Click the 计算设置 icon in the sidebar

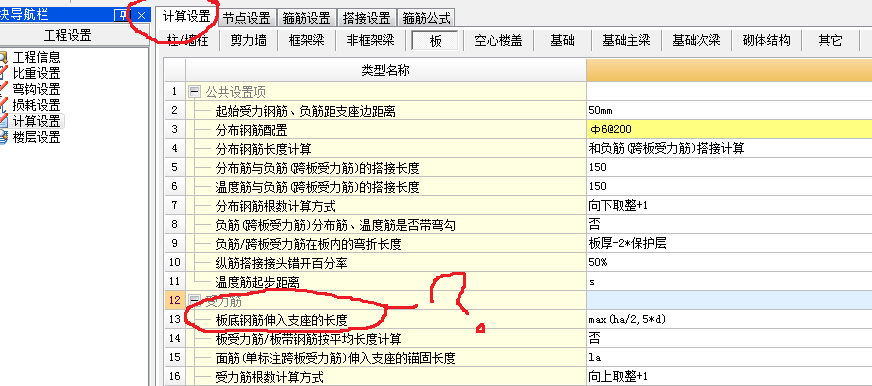4,121
